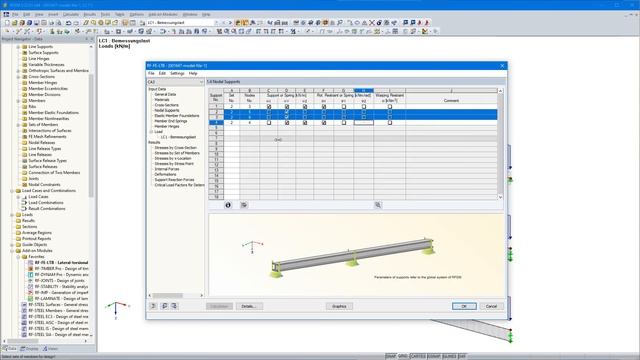Image resolution: width=640 pixels, height=360 pixels.
Task: Toggle φY restraint checkbox in row 1
Action: click(344, 107)
